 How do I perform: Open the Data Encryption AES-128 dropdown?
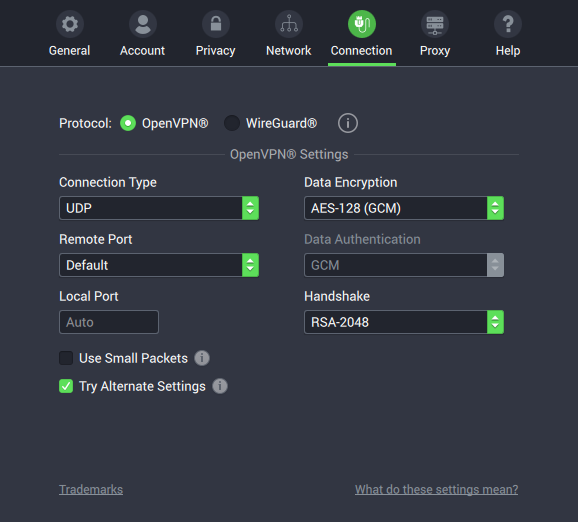[404, 208]
